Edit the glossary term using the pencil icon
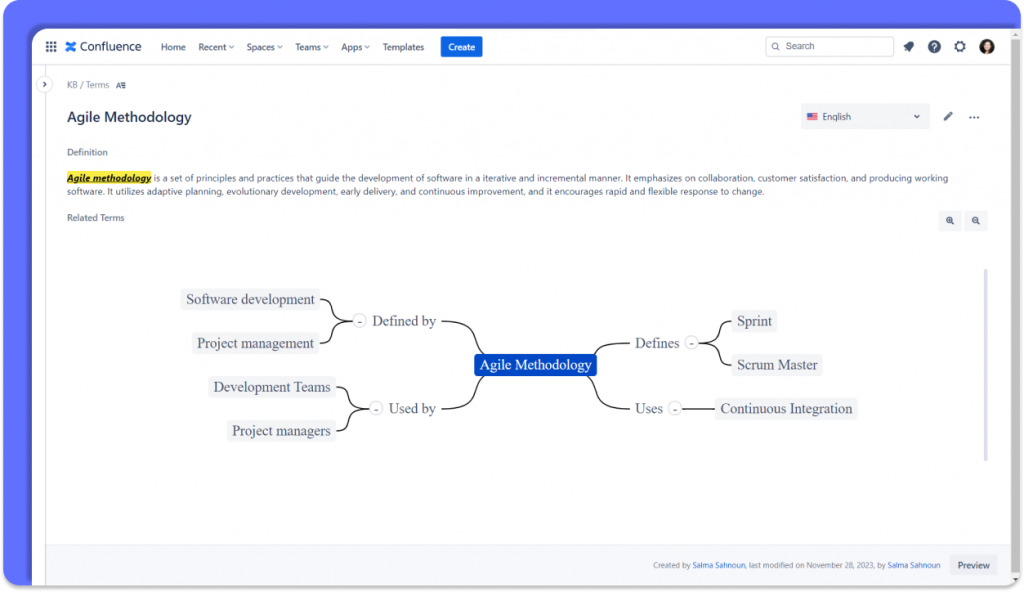Image resolution: width=1024 pixels, height=592 pixels. pos(948,116)
